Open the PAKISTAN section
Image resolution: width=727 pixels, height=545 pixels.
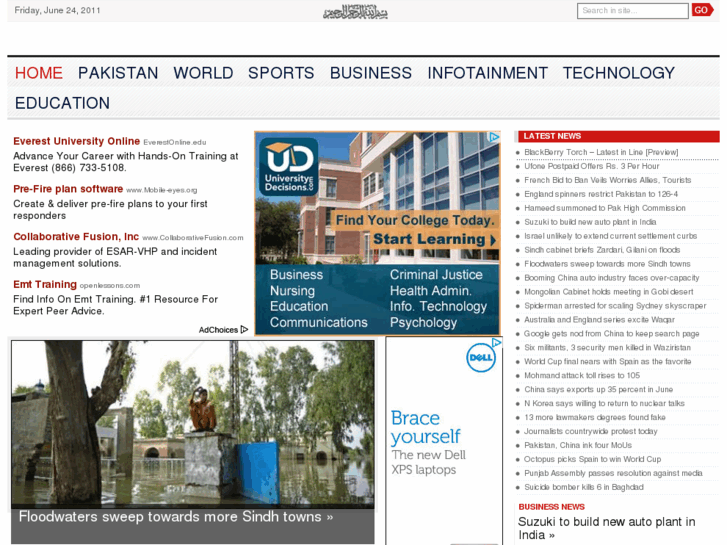(118, 73)
